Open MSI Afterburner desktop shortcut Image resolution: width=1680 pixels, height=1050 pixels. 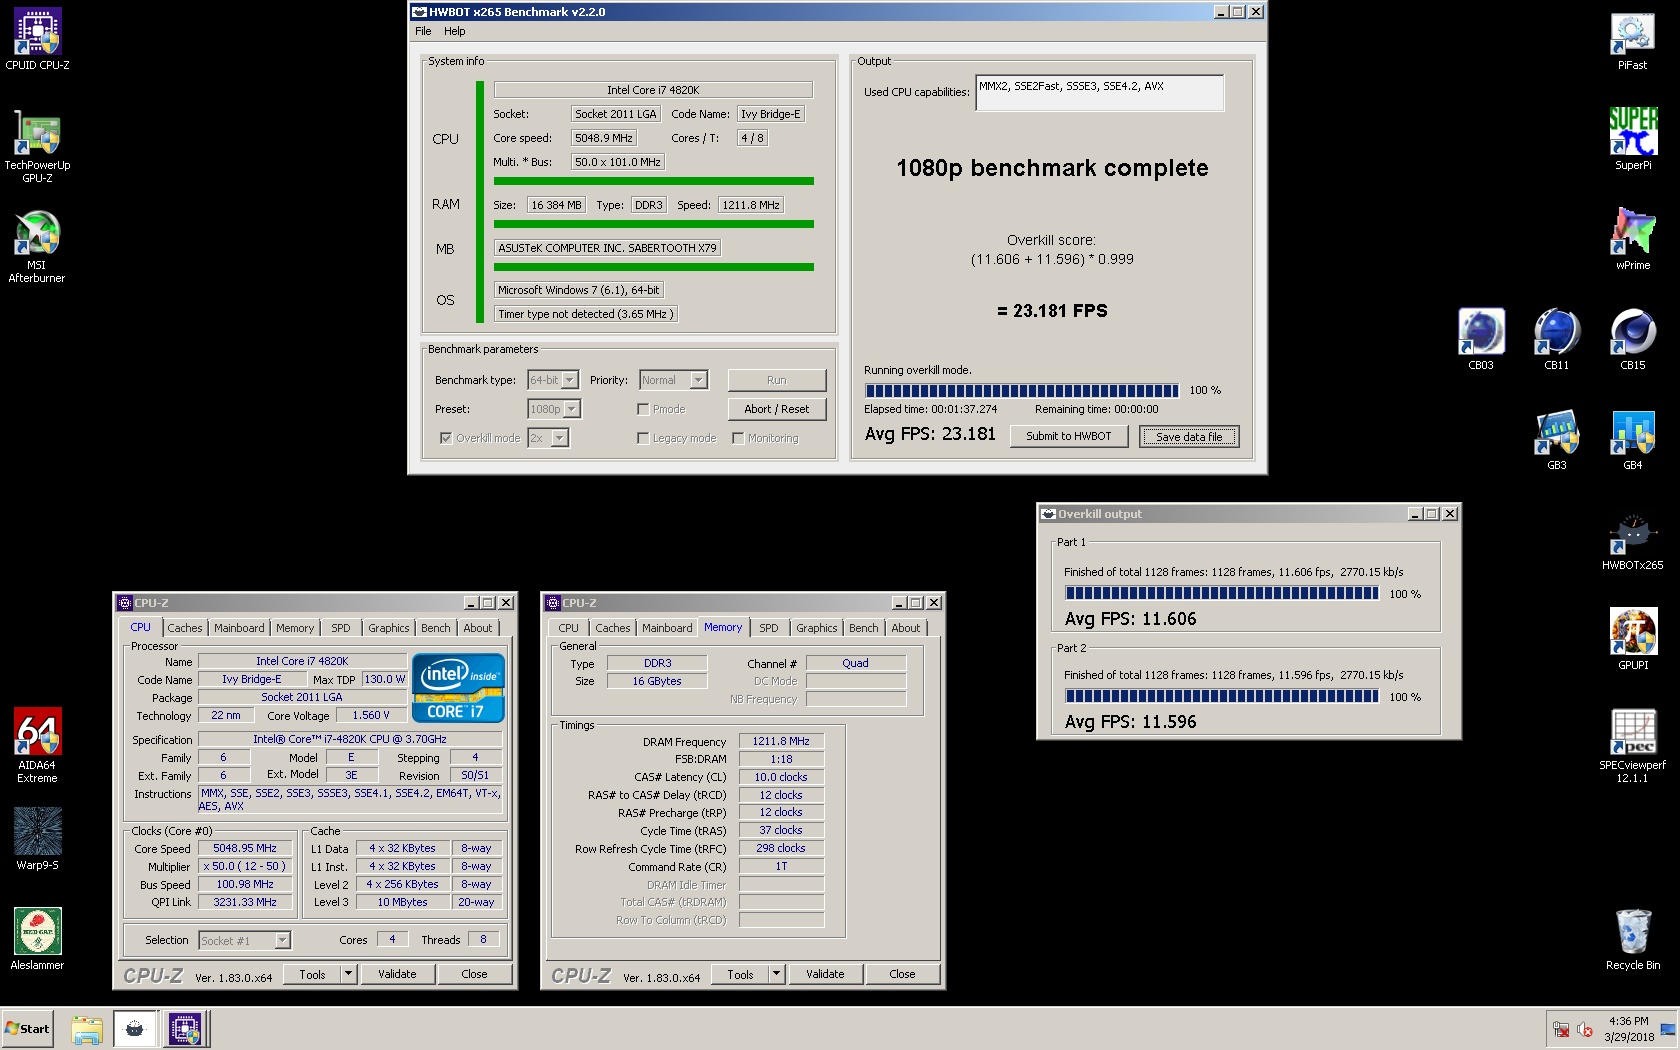(37, 246)
